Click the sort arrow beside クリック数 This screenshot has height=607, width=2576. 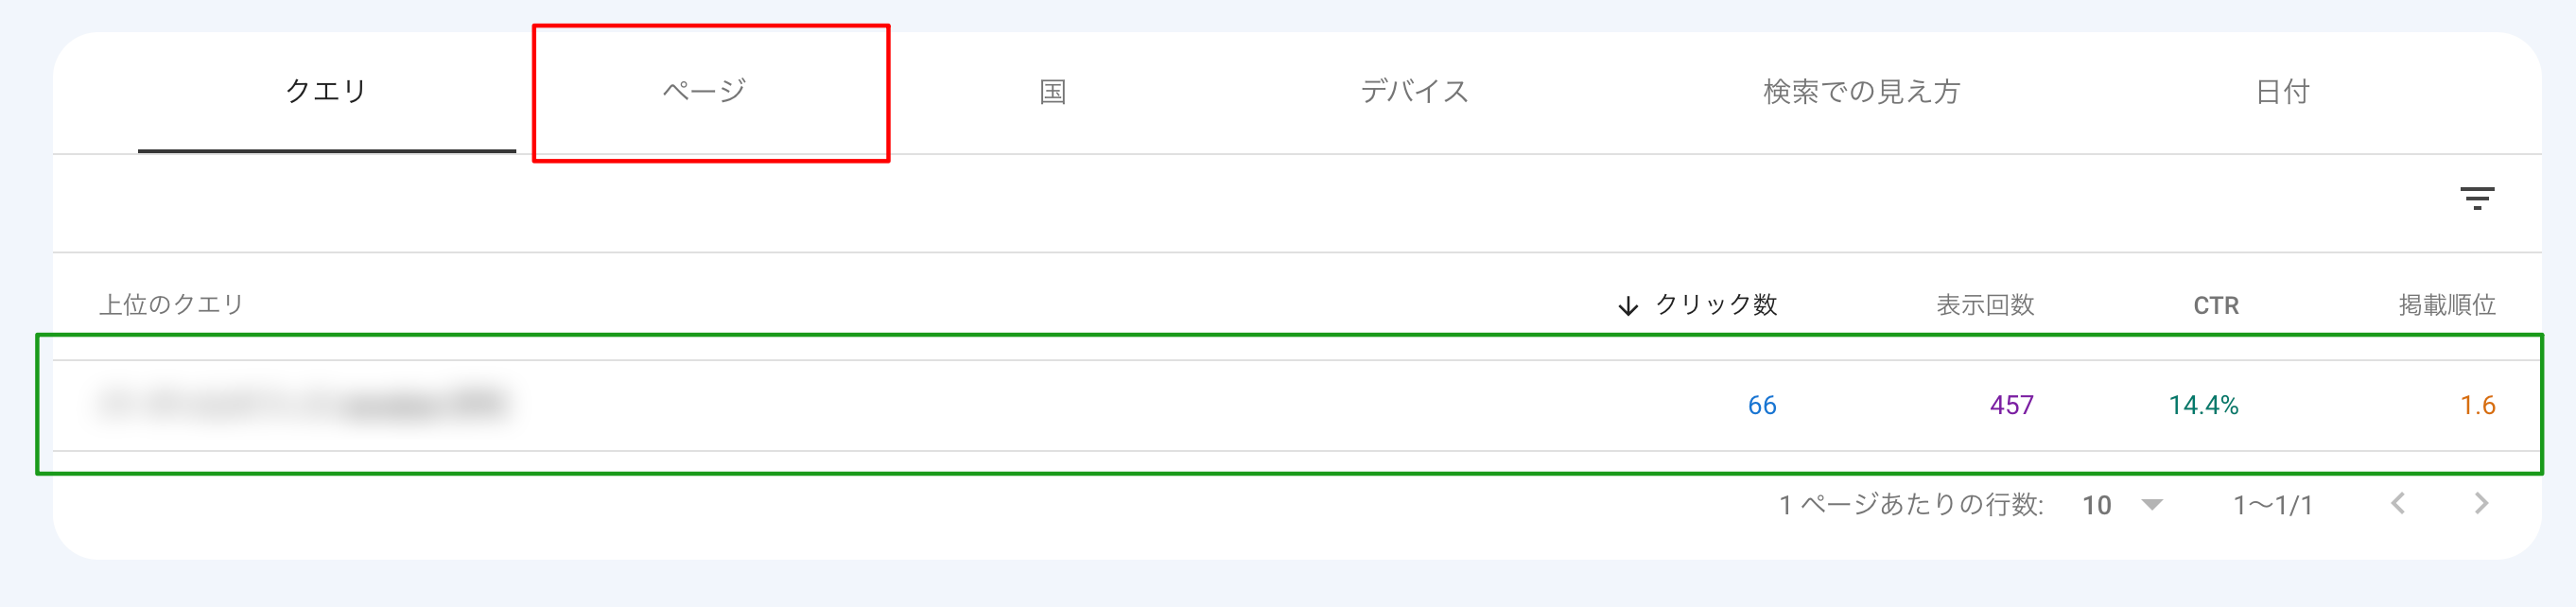pos(1628,306)
